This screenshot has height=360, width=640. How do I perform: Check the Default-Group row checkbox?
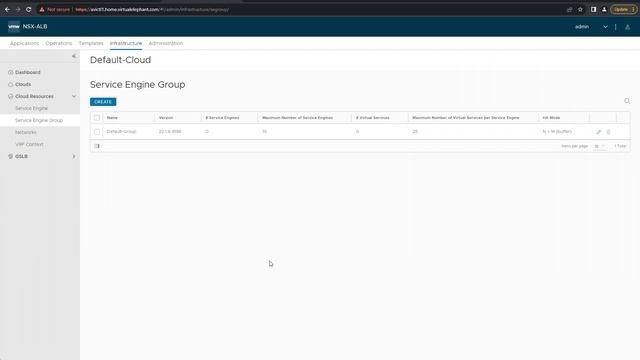(97, 132)
